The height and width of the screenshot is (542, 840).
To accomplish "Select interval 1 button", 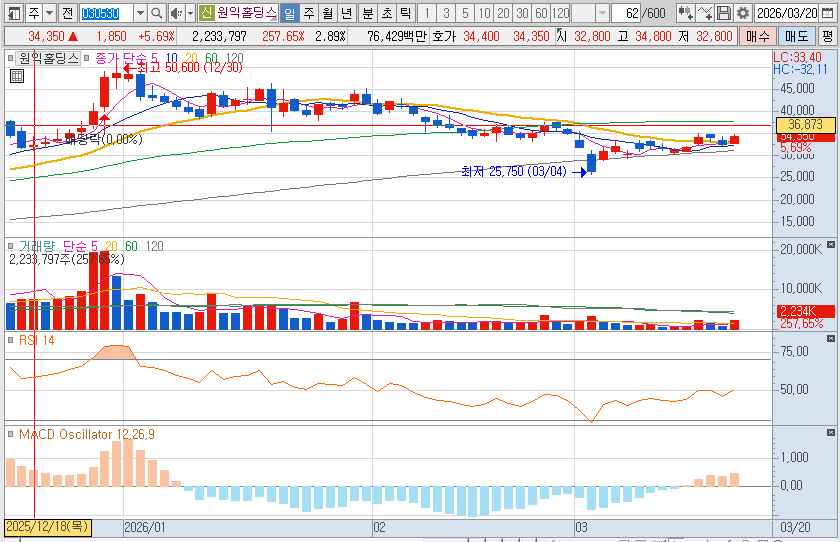I will (x=427, y=13).
